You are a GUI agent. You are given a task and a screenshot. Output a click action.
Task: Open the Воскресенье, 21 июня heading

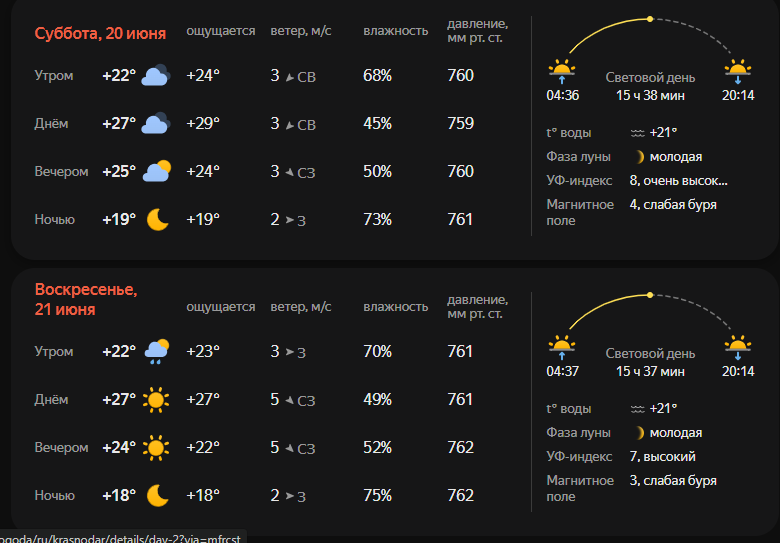(x=86, y=300)
